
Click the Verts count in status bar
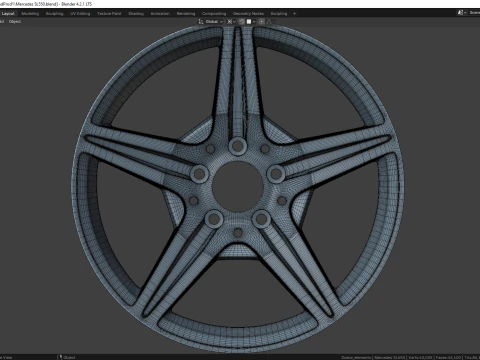(420, 357)
